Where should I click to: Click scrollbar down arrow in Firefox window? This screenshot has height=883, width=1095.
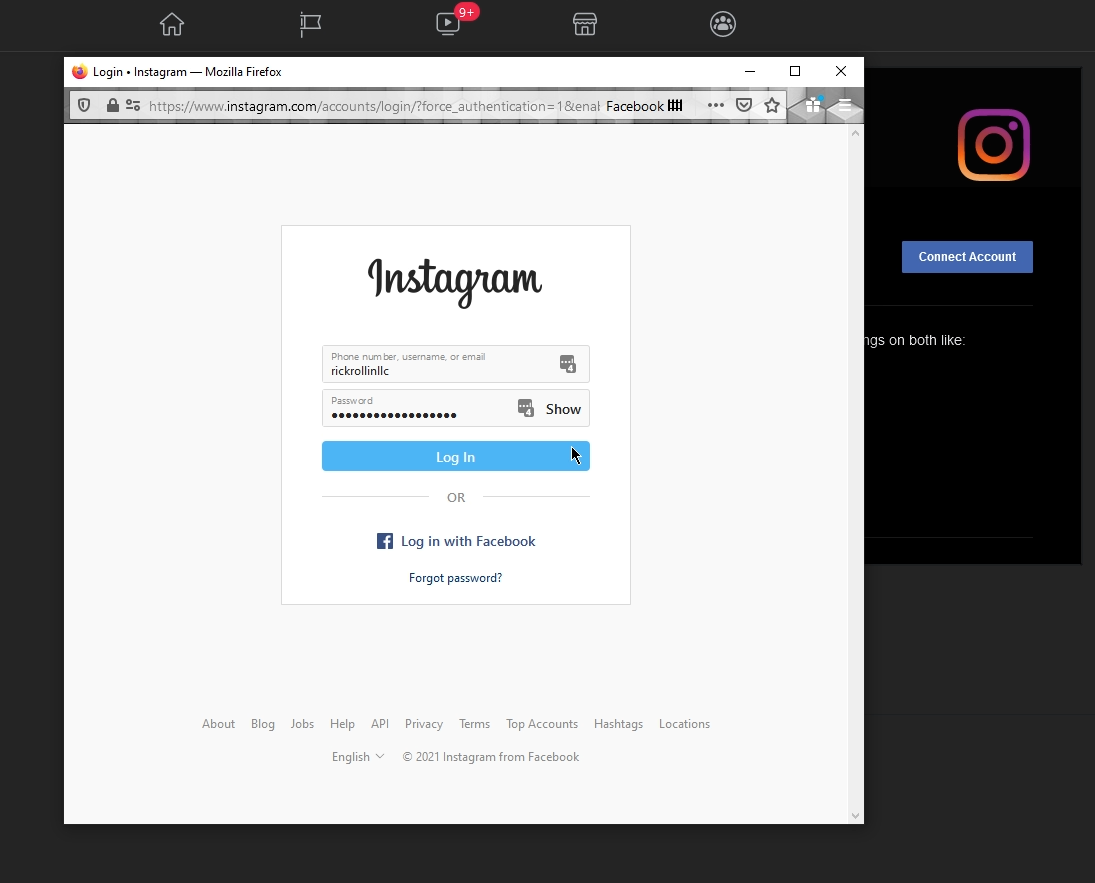(x=855, y=816)
